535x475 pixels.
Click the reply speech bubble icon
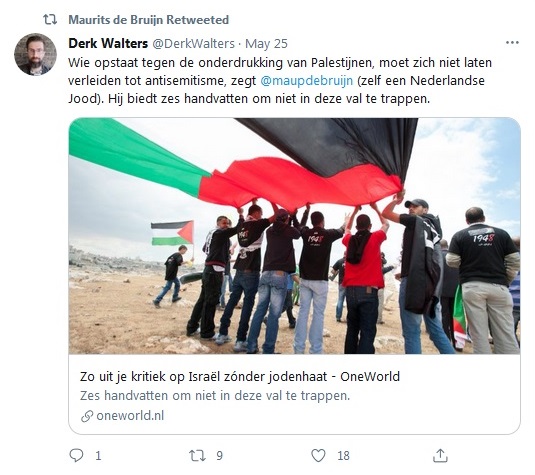tap(76, 455)
